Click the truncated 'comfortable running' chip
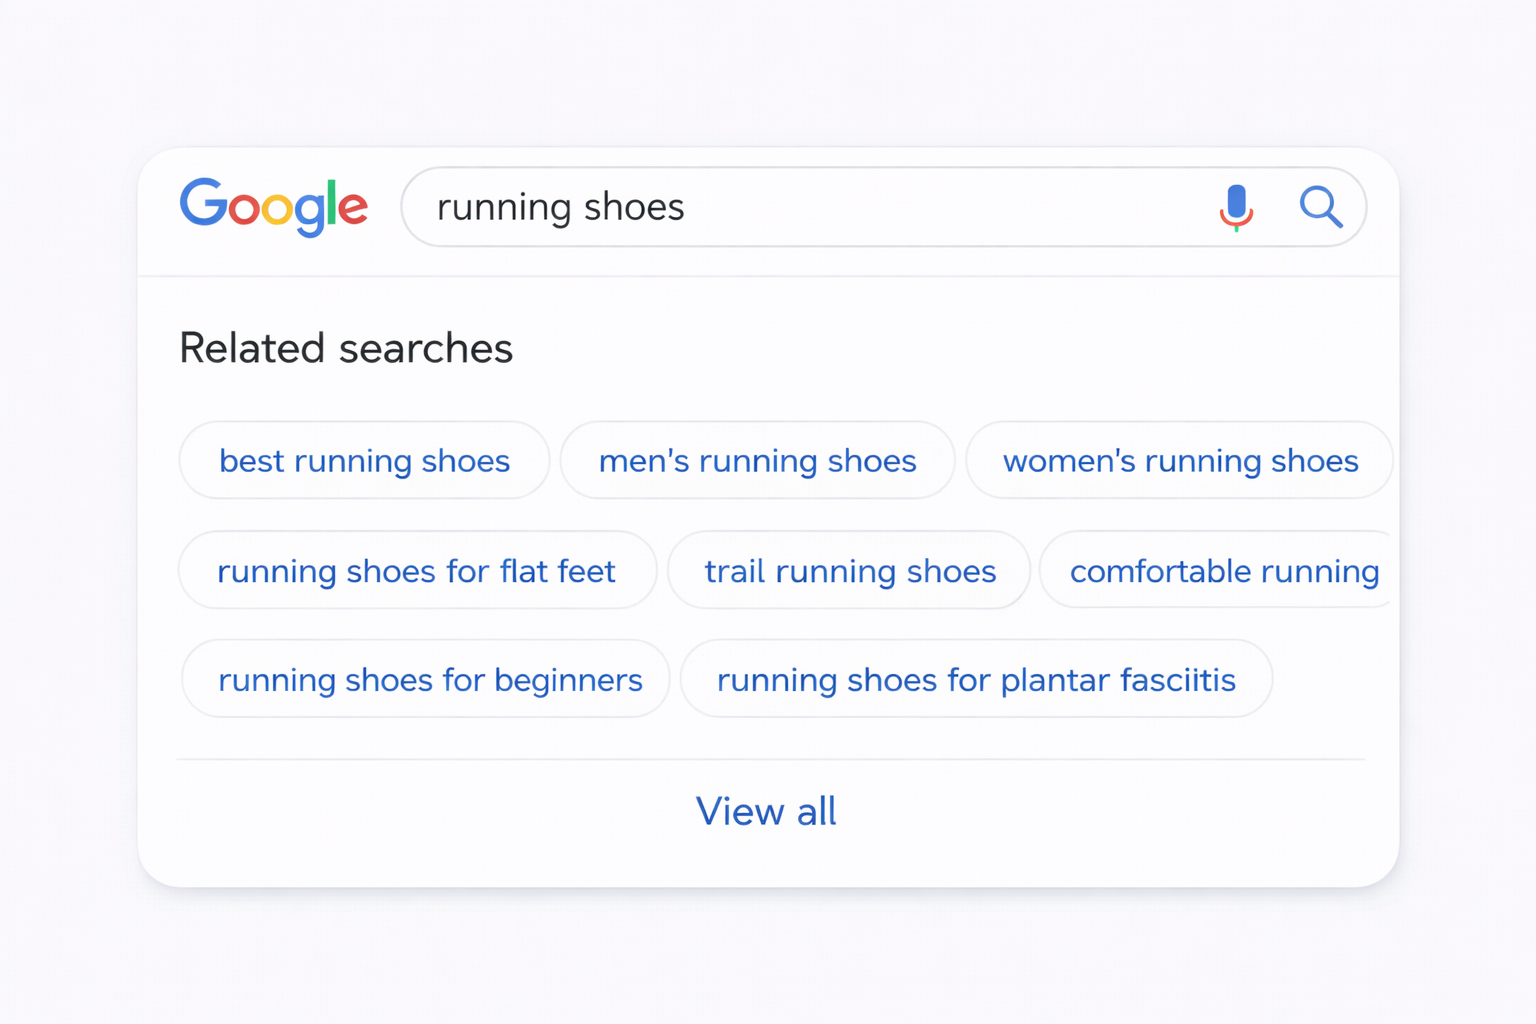The height and width of the screenshot is (1024, 1536). pos(1222,570)
